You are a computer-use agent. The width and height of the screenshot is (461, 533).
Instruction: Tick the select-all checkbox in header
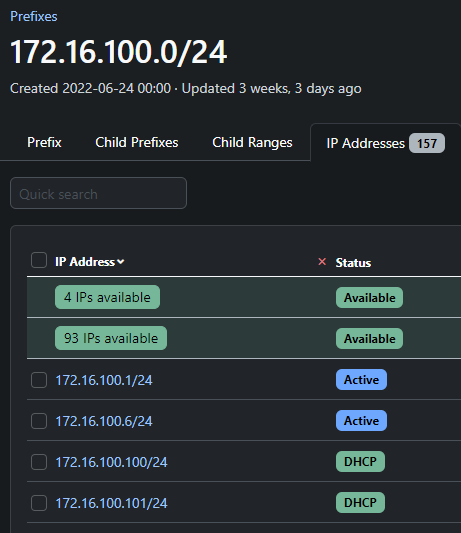coord(39,260)
